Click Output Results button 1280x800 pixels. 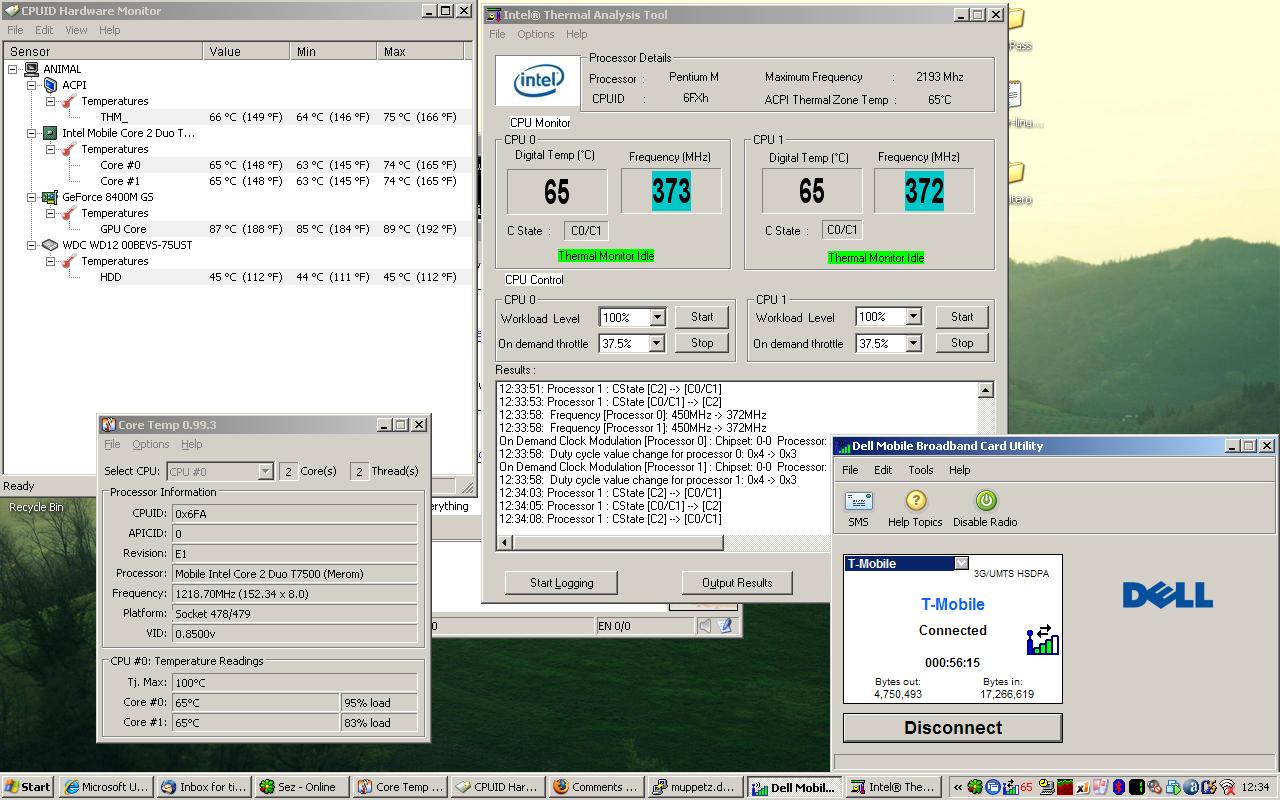[737, 583]
